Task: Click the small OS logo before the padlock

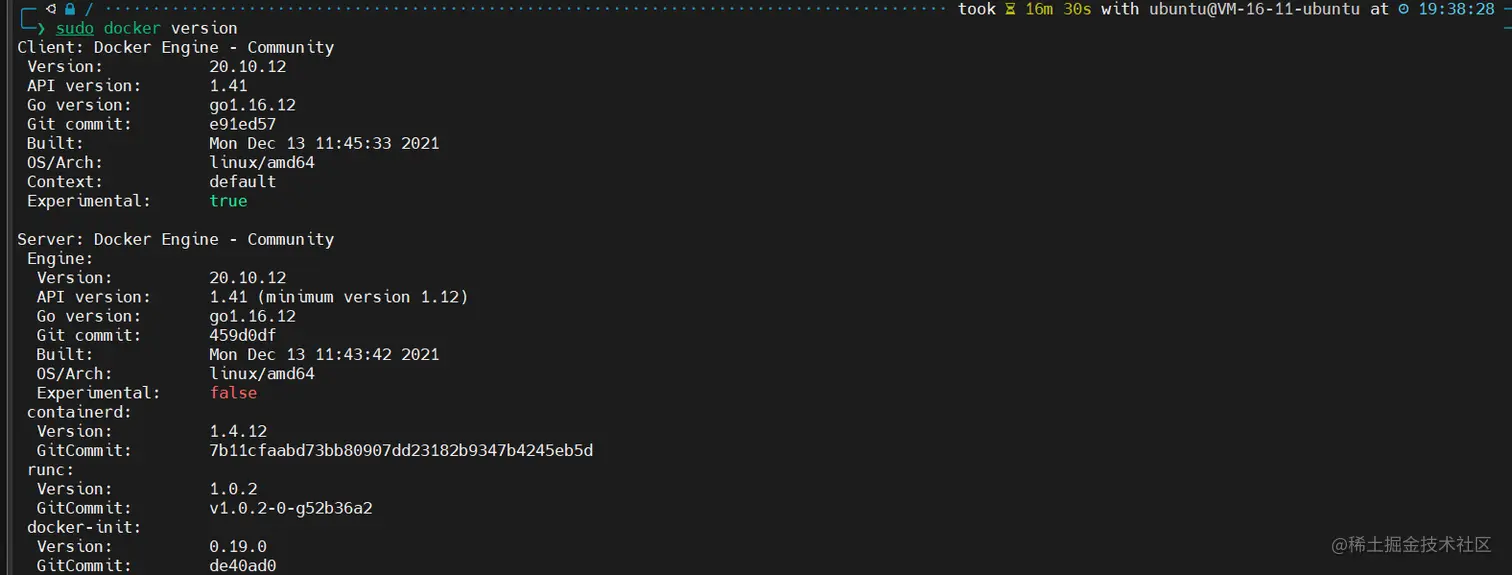Action: (x=51, y=9)
